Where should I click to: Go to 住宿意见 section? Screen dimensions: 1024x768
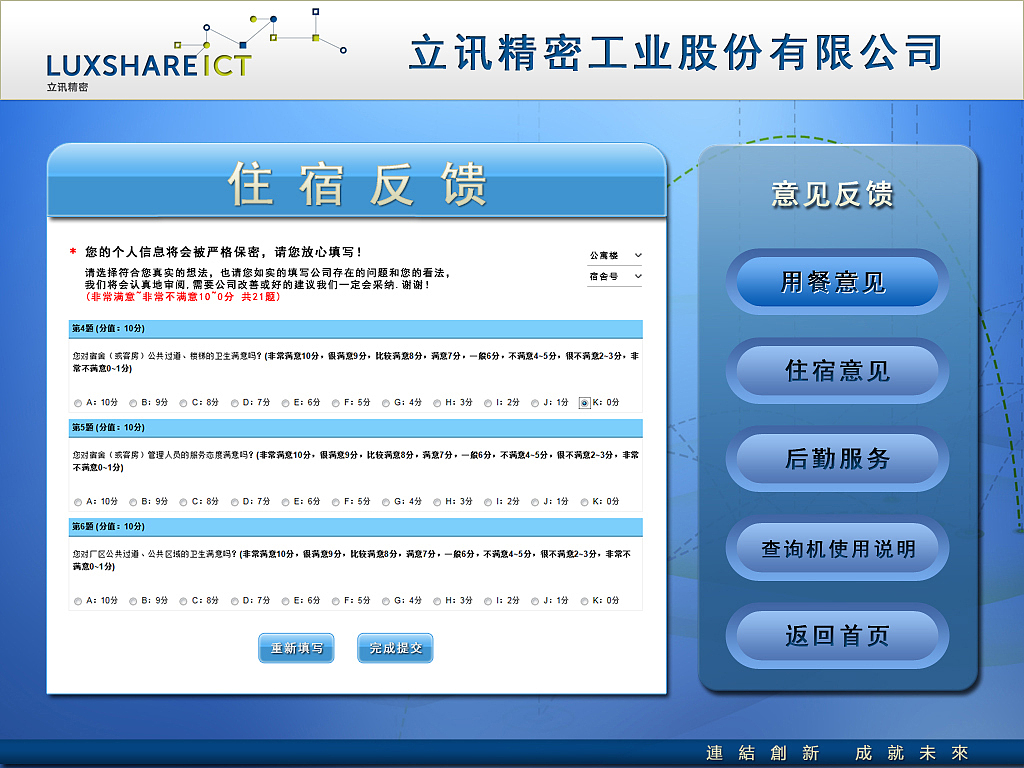pos(837,370)
